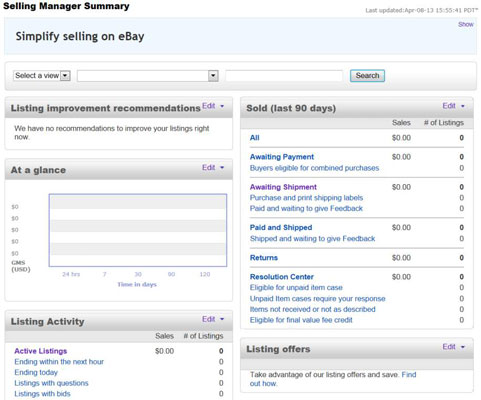Open Listings with questions link
Image resolution: width=481 pixels, height=400 pixels.
pos(51,383)
